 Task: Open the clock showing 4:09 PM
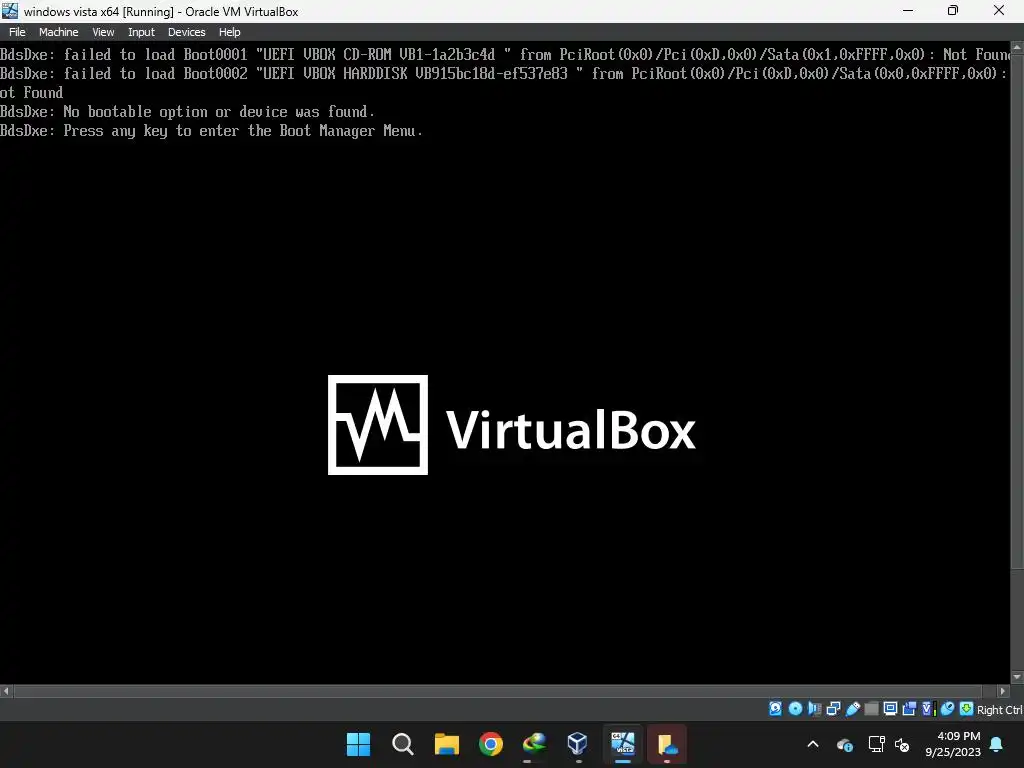click(x=953, y=744)
